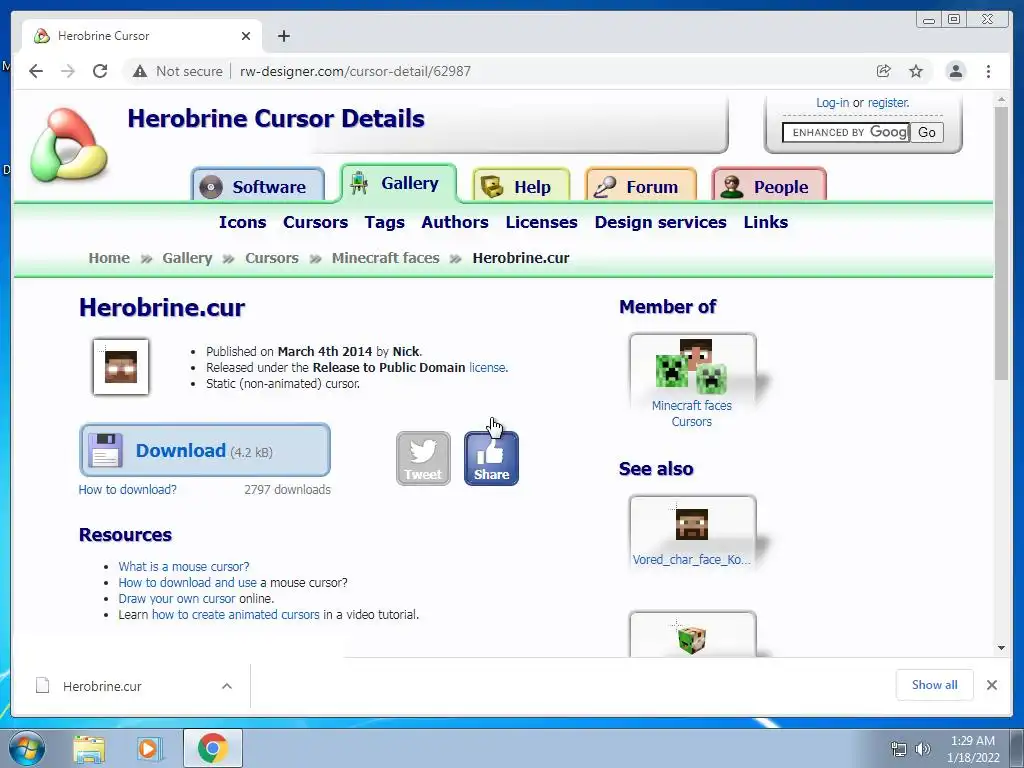The image size is (1024, 768).
Task: Click the page scrollbar up arrow
Action: point(1001,101)
